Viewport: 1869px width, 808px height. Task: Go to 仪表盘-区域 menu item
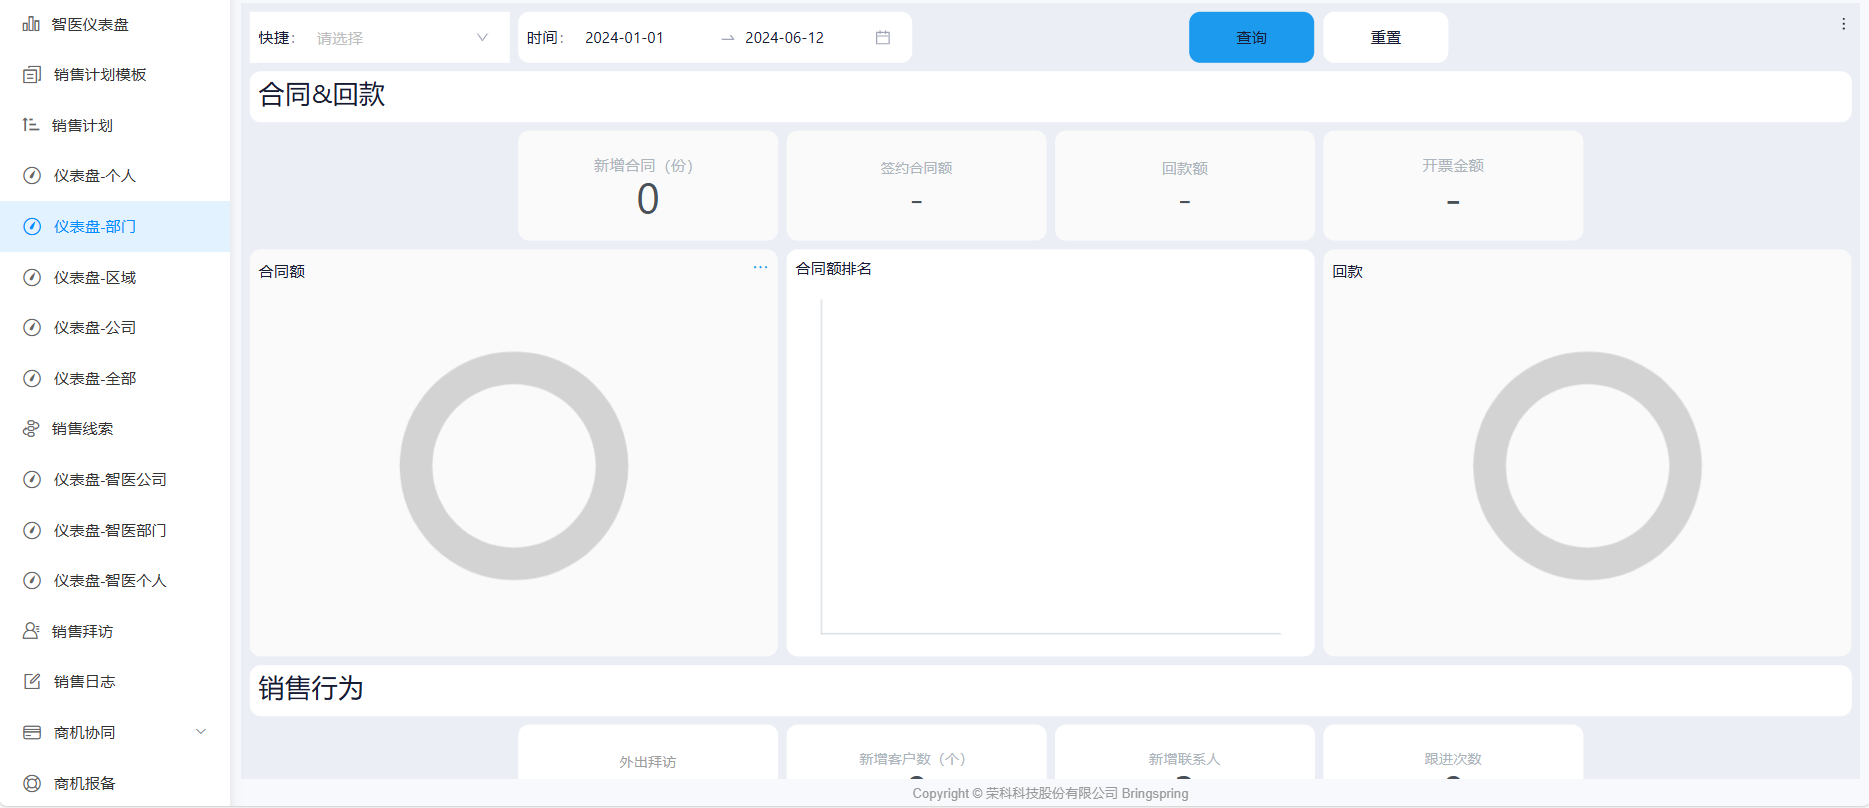(95, 277)
